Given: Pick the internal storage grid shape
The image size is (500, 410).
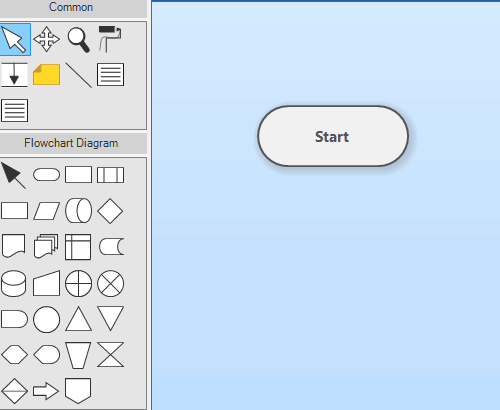Looking at the screenshot, I should 78,247.
